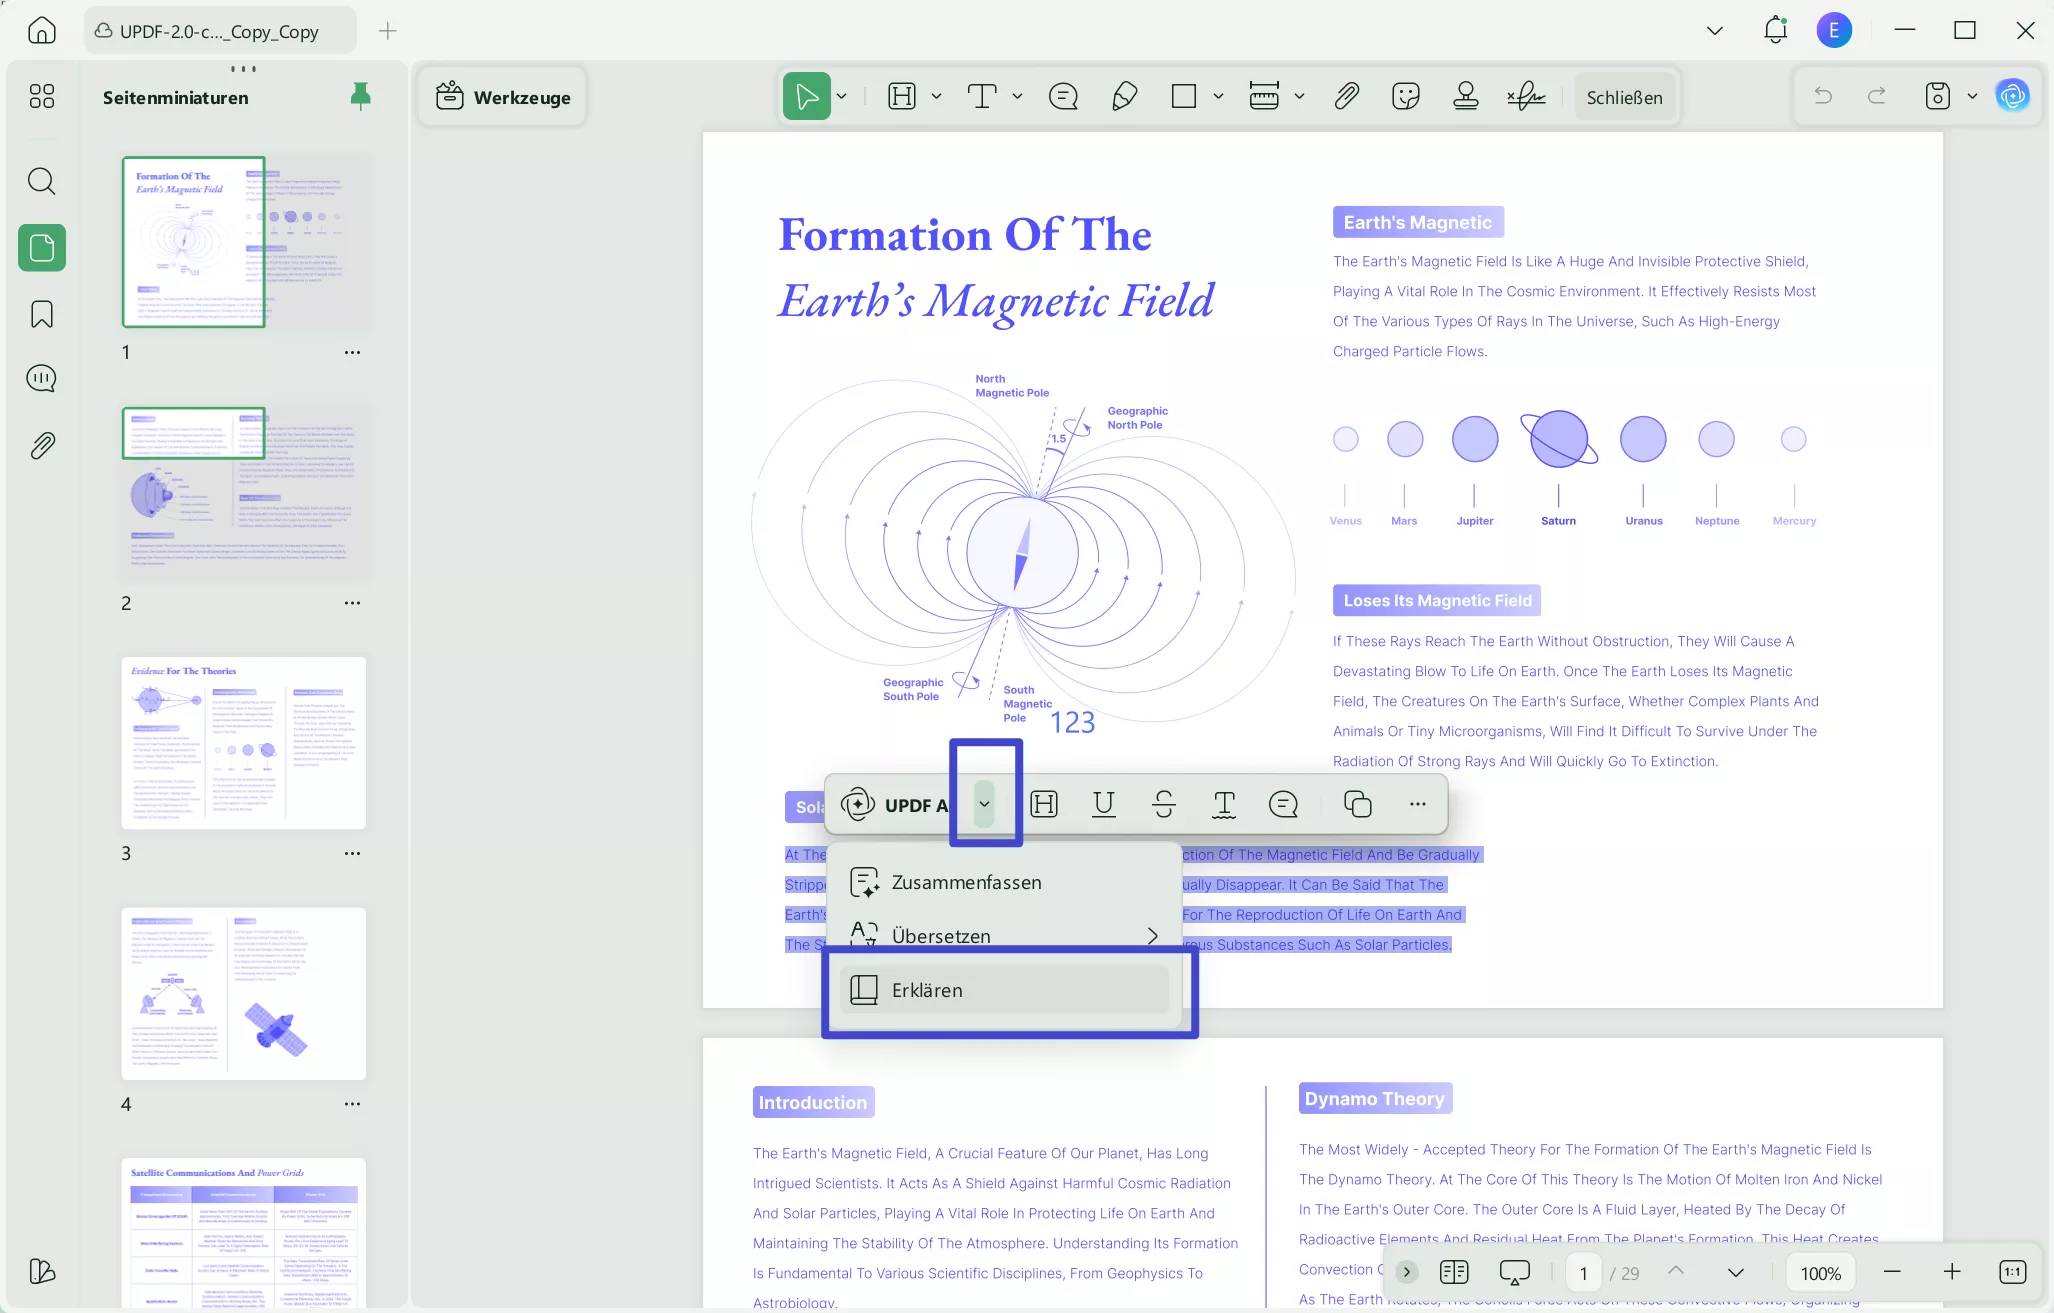
Task: Choose Erklären from AI menu
Action: point(1005,990)
